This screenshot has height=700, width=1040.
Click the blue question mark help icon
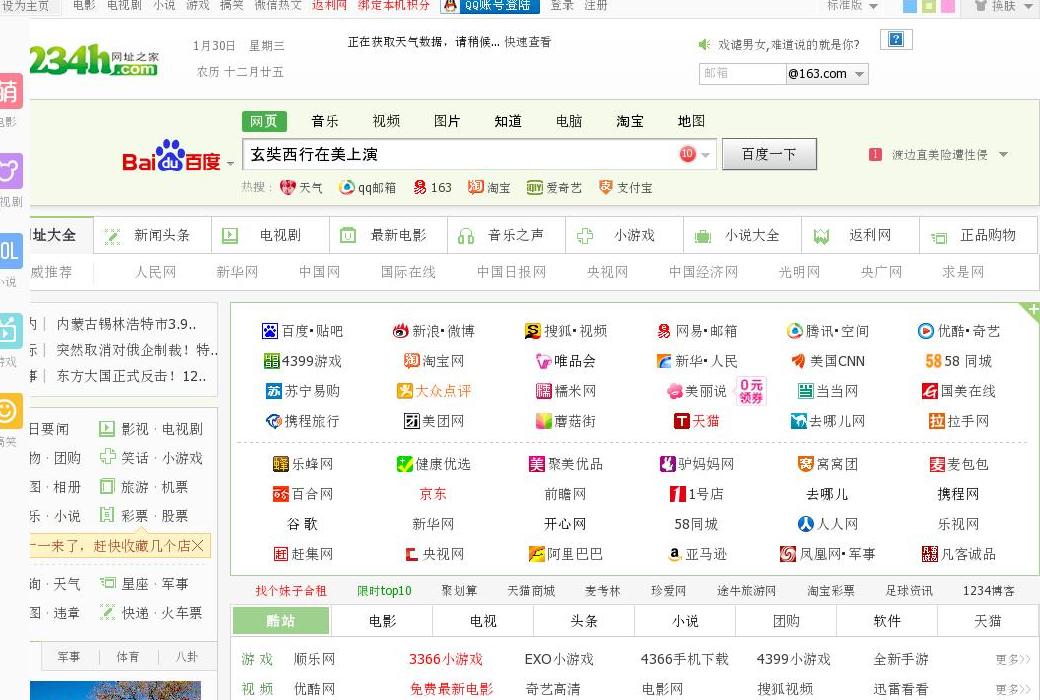[x=896, y=40]
